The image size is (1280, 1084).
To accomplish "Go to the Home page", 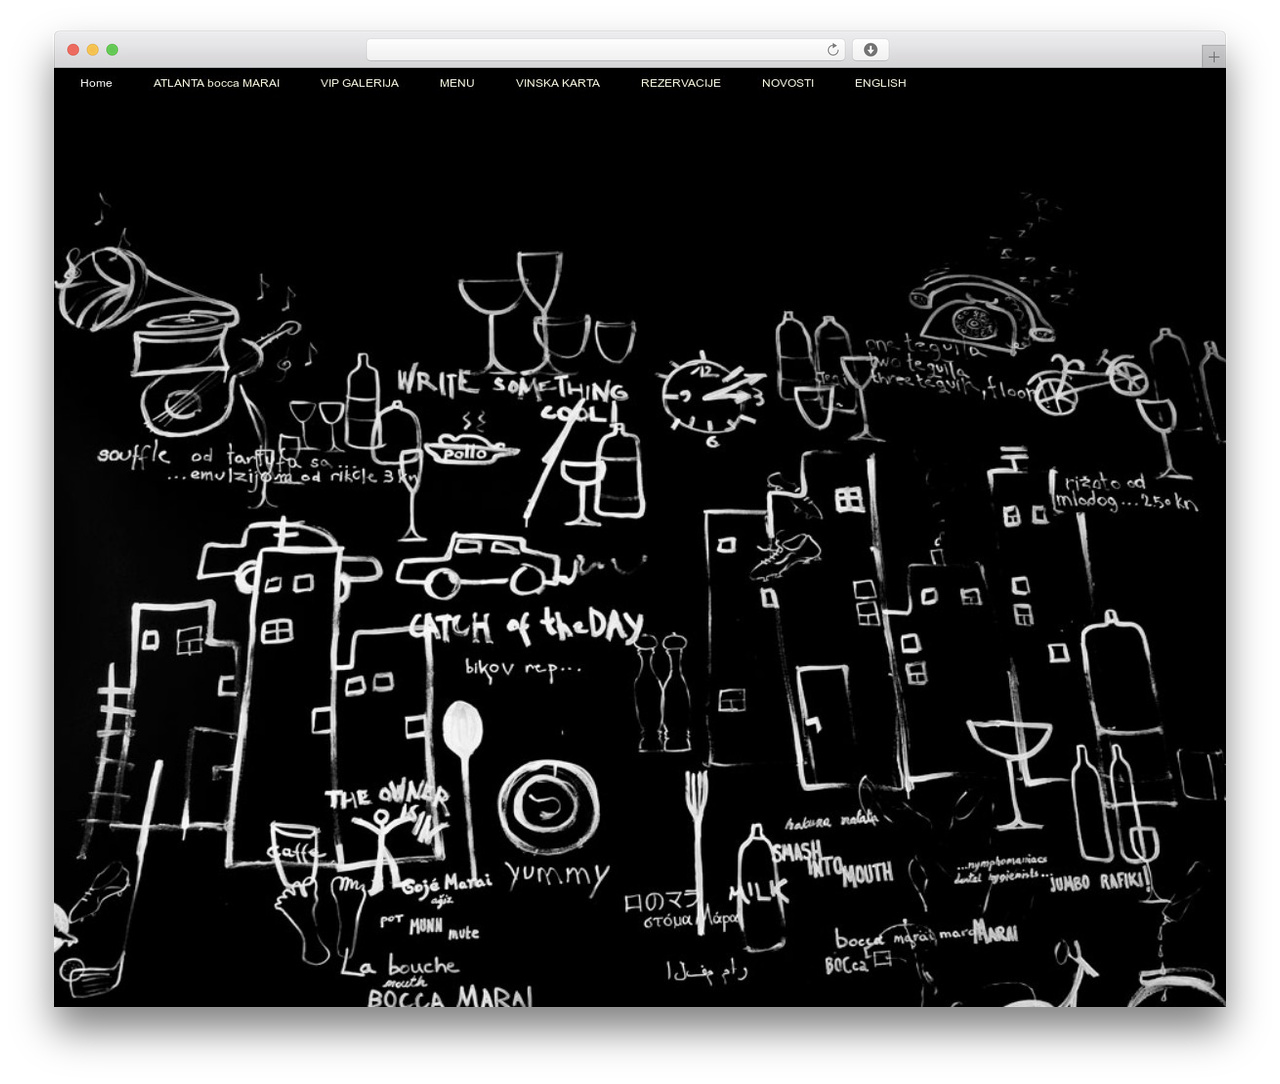I will [x=96, y=83].
